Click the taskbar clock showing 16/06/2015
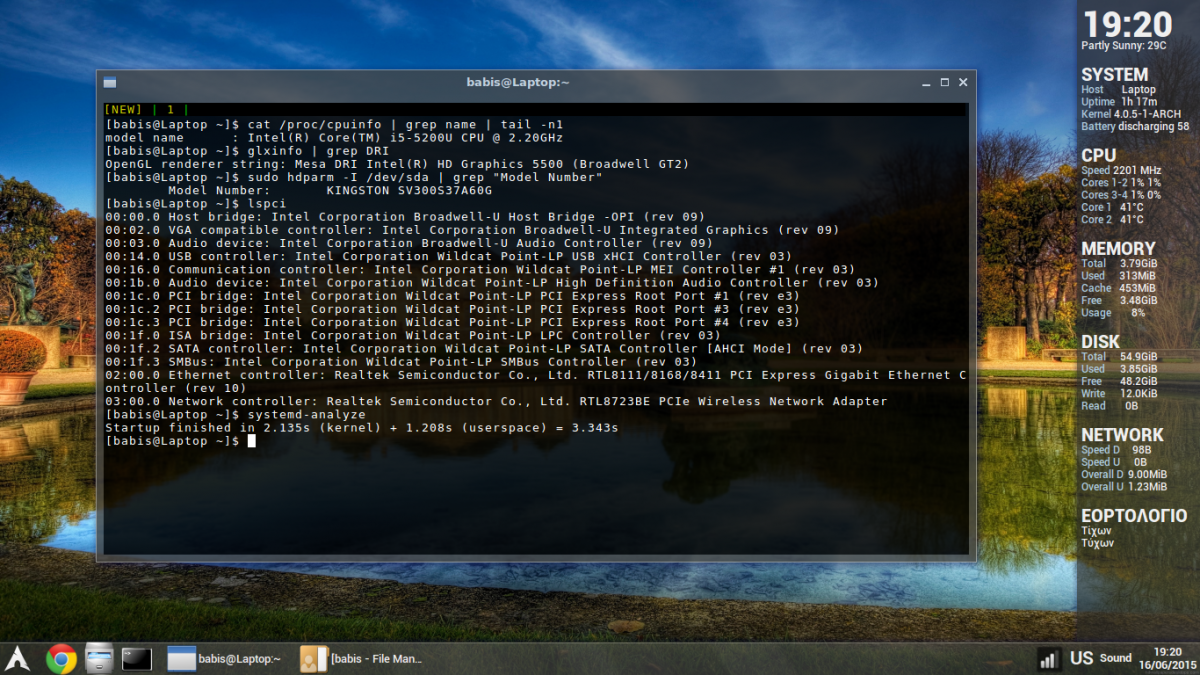 [1167, 658]
